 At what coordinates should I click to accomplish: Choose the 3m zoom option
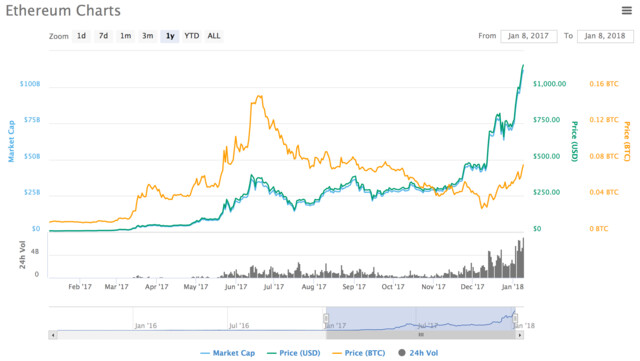[148, 36]
